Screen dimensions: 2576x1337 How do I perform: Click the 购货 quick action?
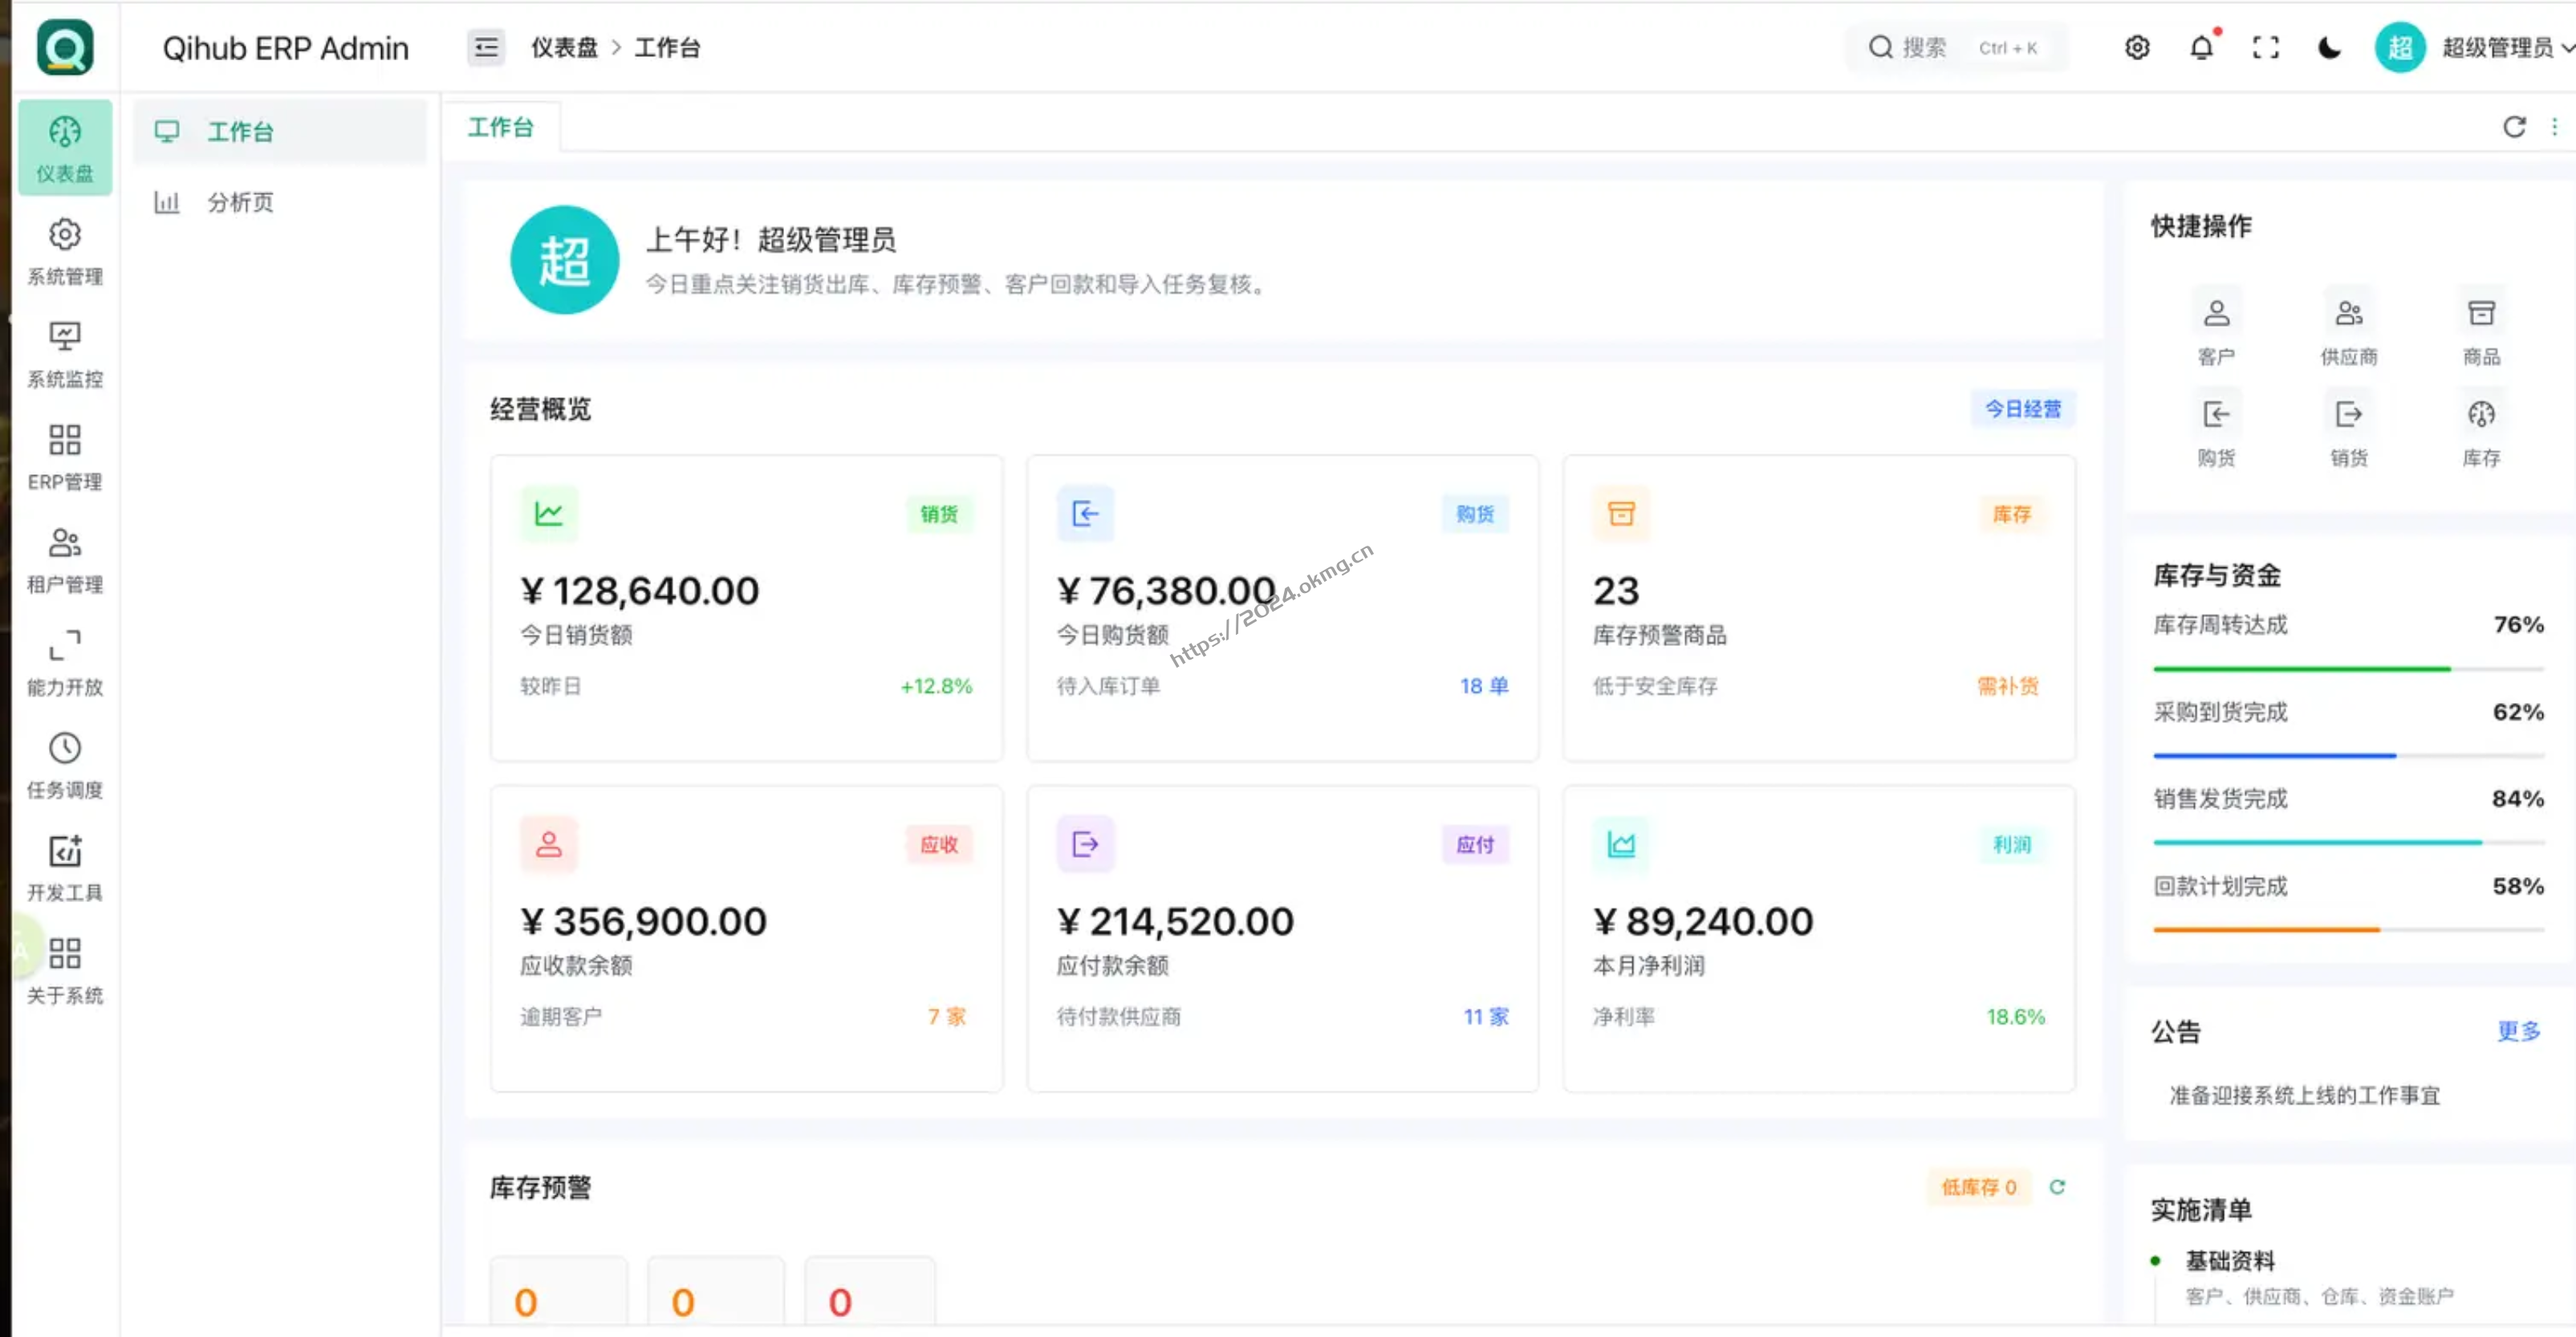click(2216, 430)
